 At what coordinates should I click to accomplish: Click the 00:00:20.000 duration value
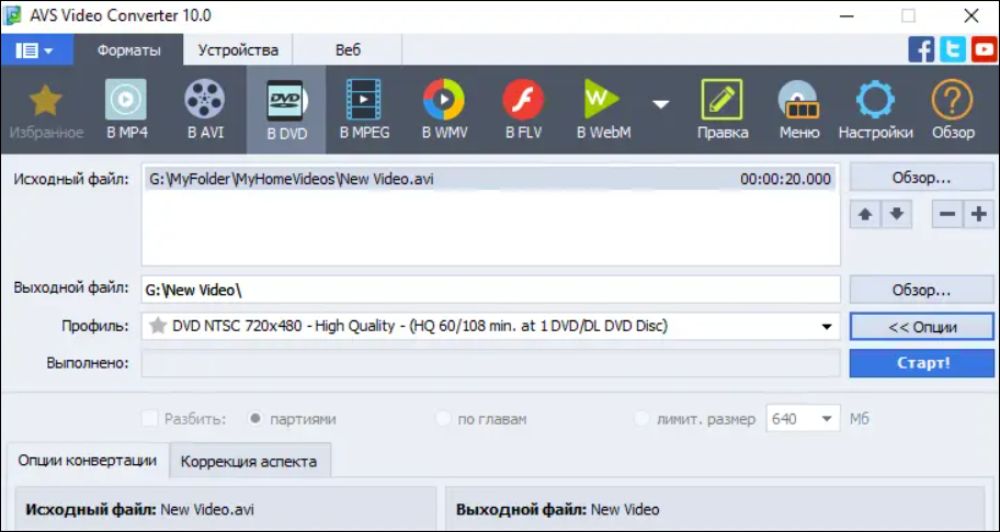pos(785,179)
